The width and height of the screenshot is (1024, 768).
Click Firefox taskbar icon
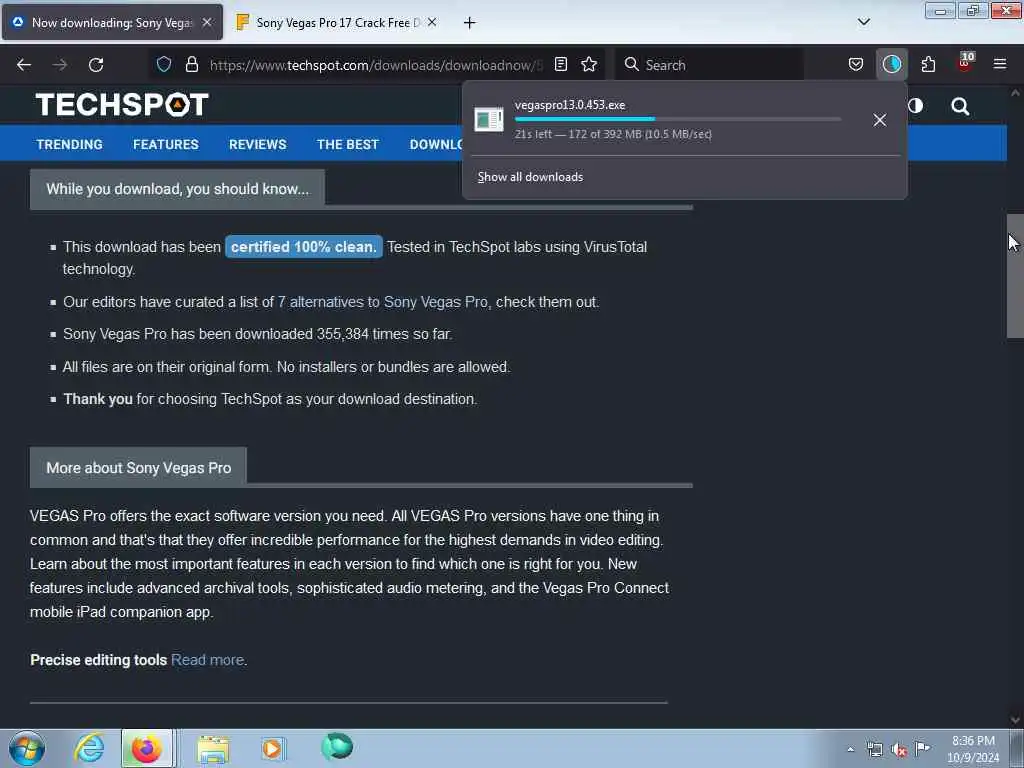[147, 748]
